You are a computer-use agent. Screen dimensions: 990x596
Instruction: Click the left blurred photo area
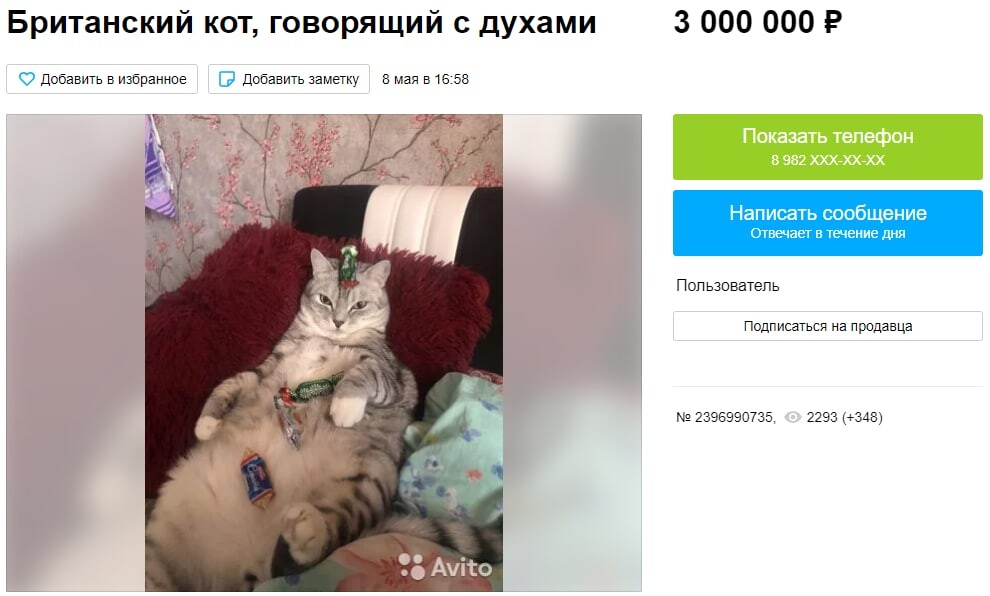[x=76, y=353]
